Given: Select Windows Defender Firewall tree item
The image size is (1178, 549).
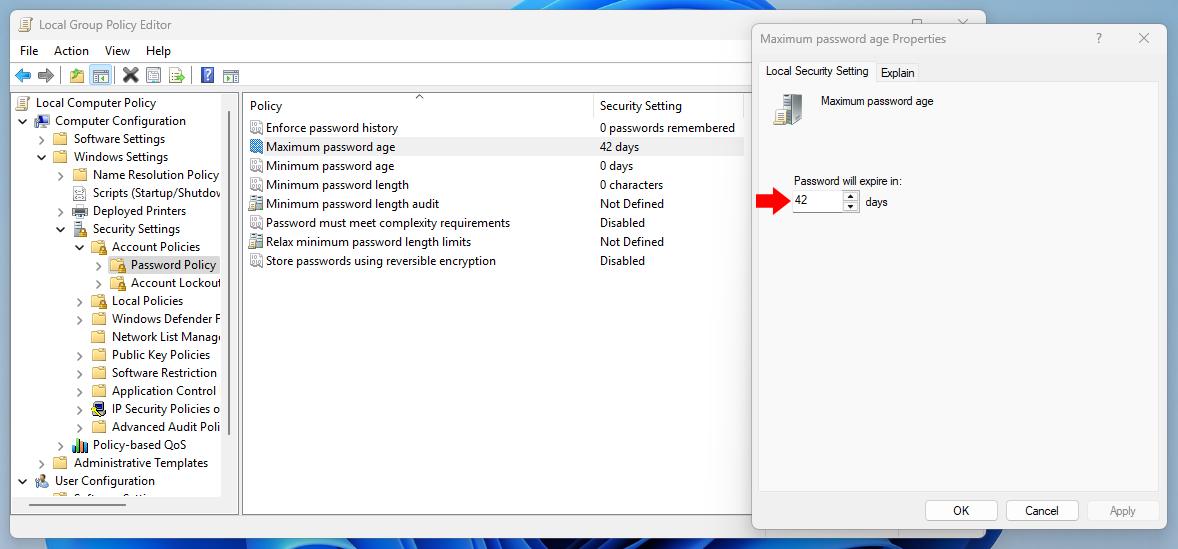Looking at the screenshot, I should pyautogui.click(x=166, y=319).
